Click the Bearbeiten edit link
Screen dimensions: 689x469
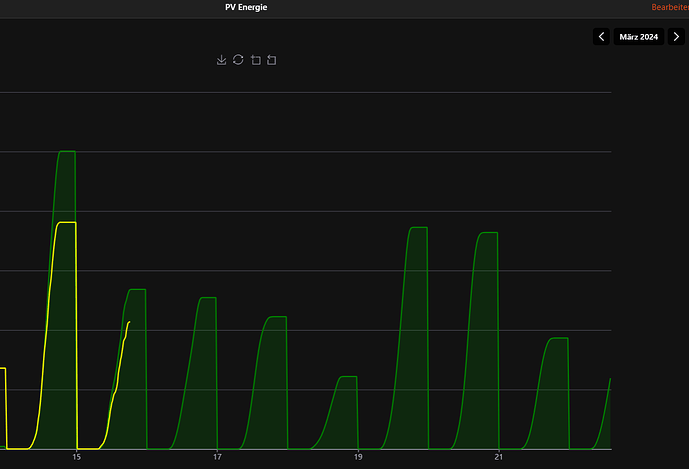pyautogui.click(x=670, y=7)
